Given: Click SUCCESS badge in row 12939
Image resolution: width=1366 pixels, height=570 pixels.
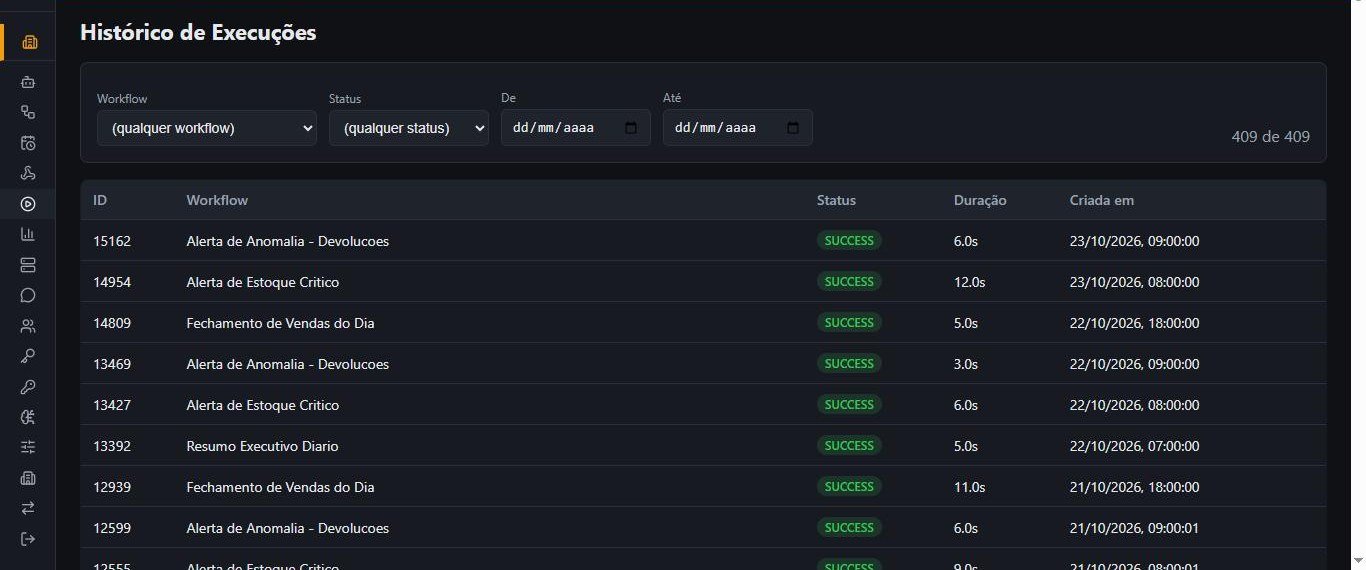Looking at the screenshot, I should (849, 486).
